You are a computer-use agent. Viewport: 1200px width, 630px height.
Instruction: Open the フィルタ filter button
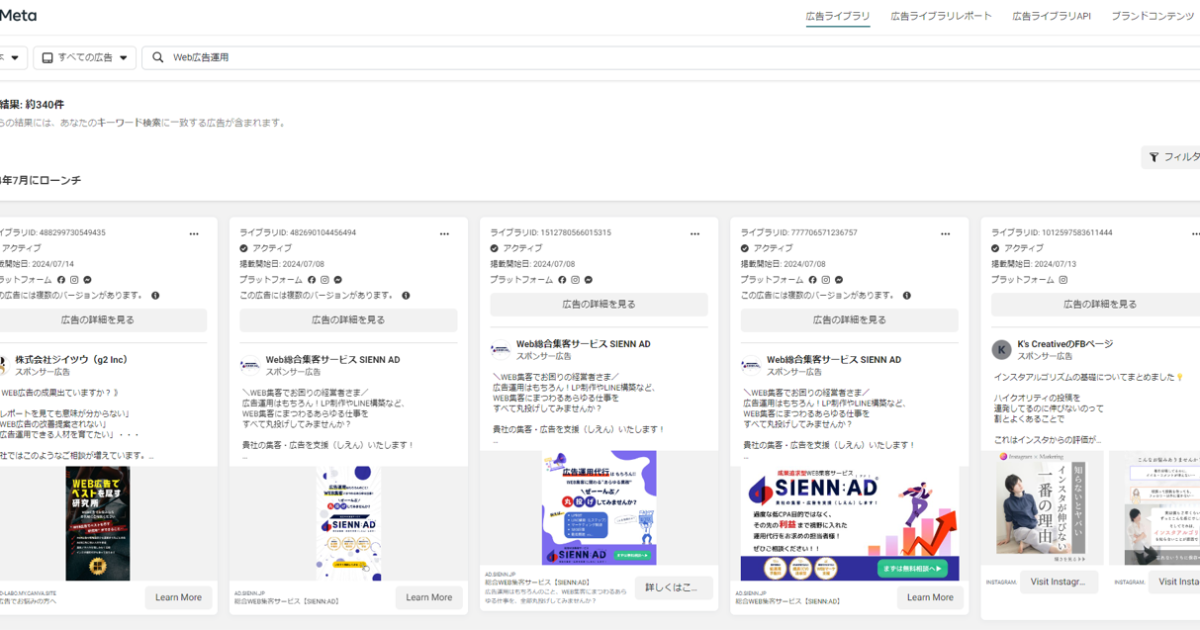click(1171, 157)
